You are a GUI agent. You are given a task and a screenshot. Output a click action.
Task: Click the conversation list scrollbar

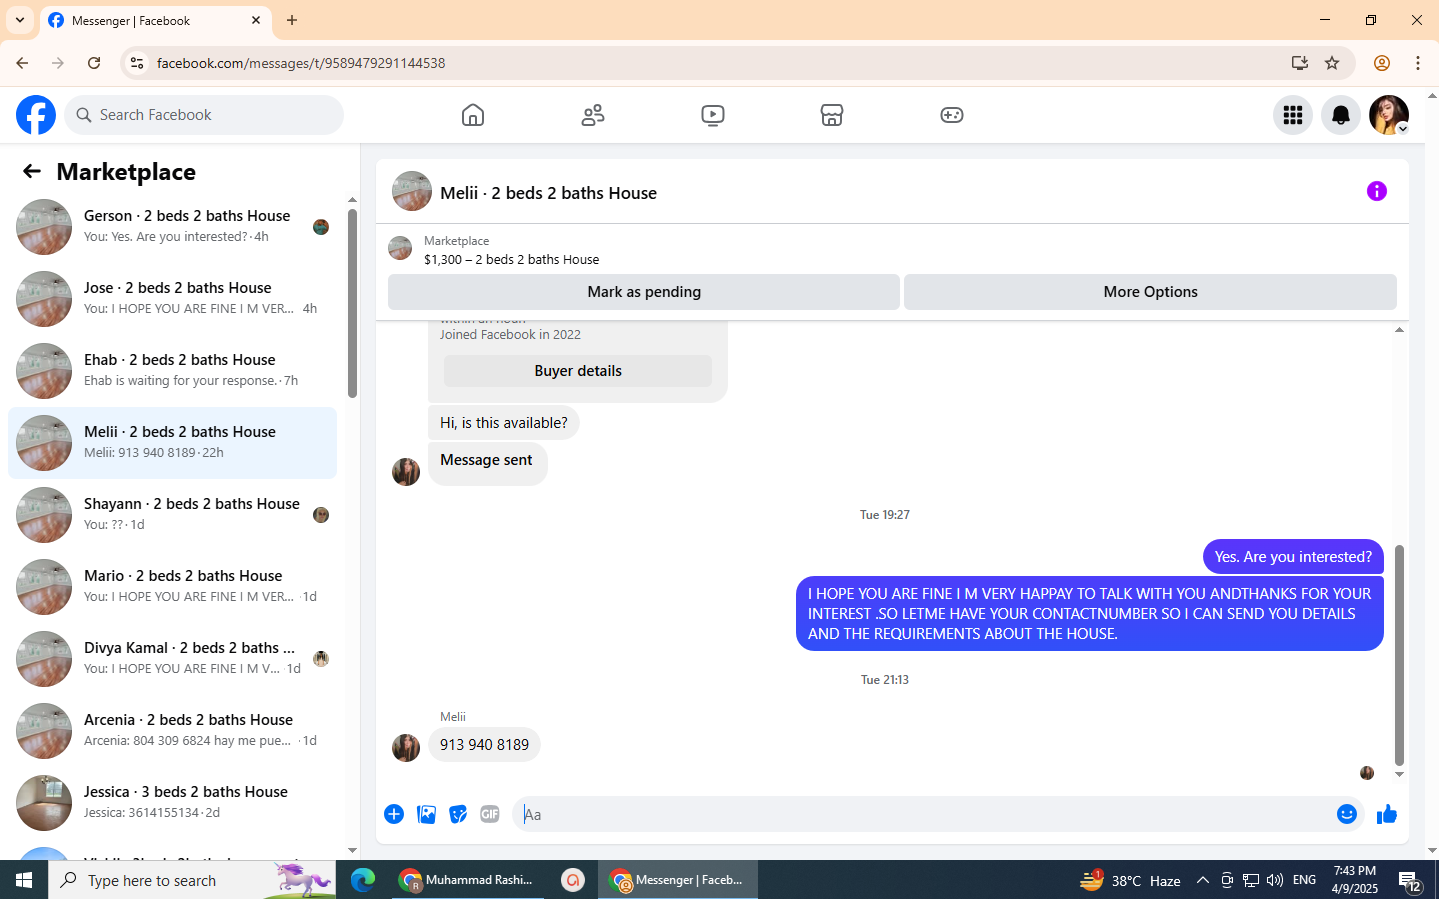(352, 304)
